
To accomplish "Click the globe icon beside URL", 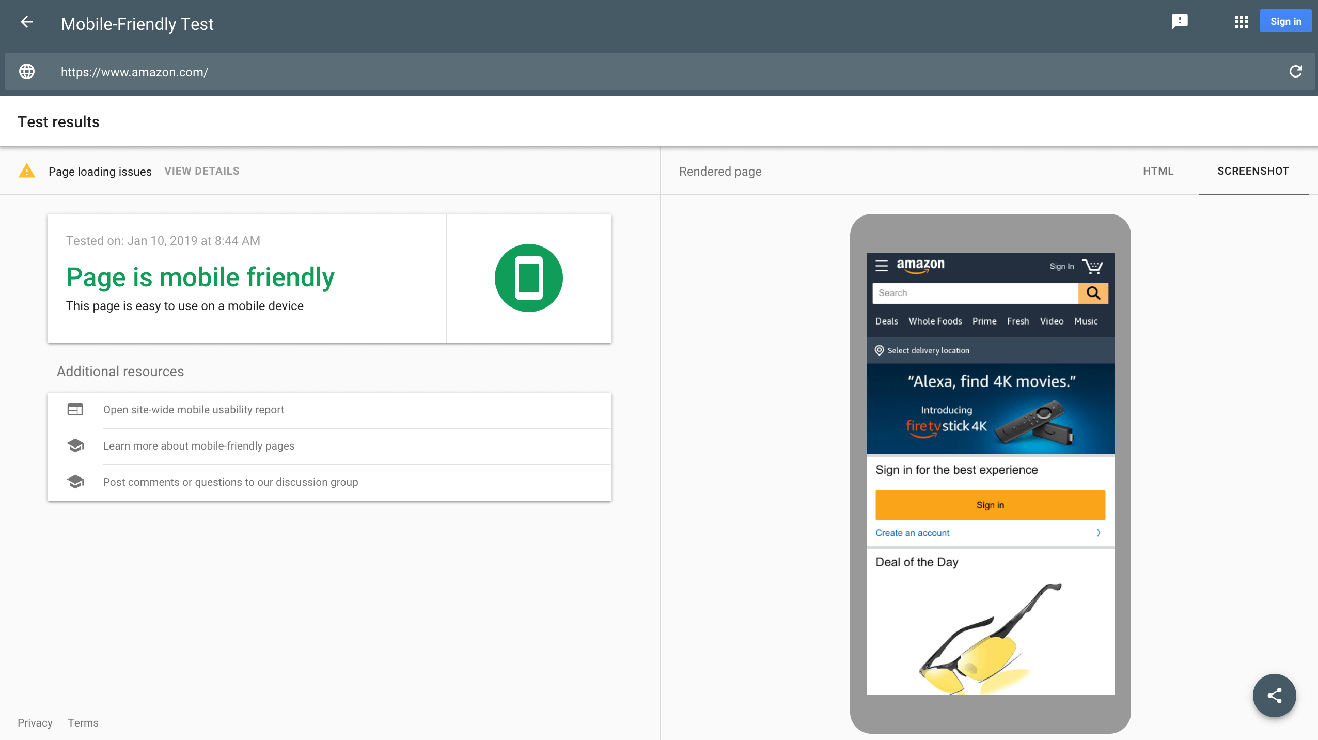I will (27, 72).
